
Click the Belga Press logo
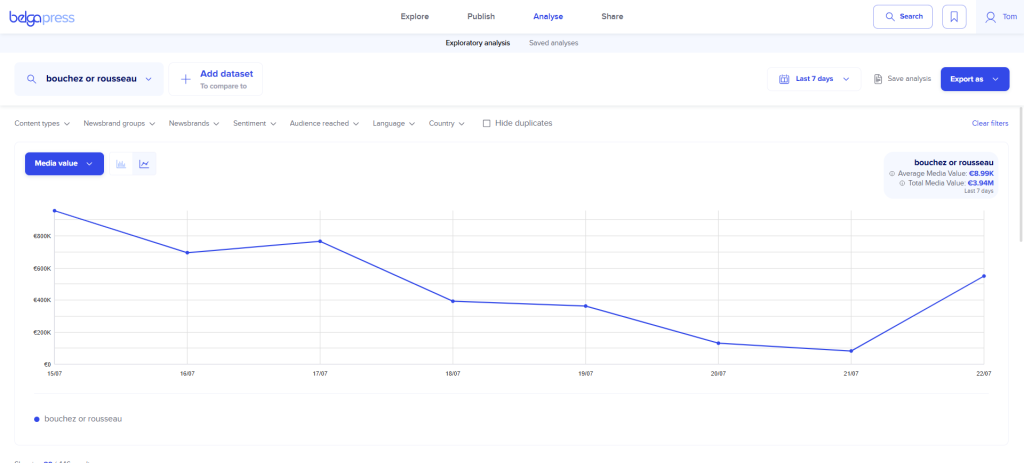point(41,17)
